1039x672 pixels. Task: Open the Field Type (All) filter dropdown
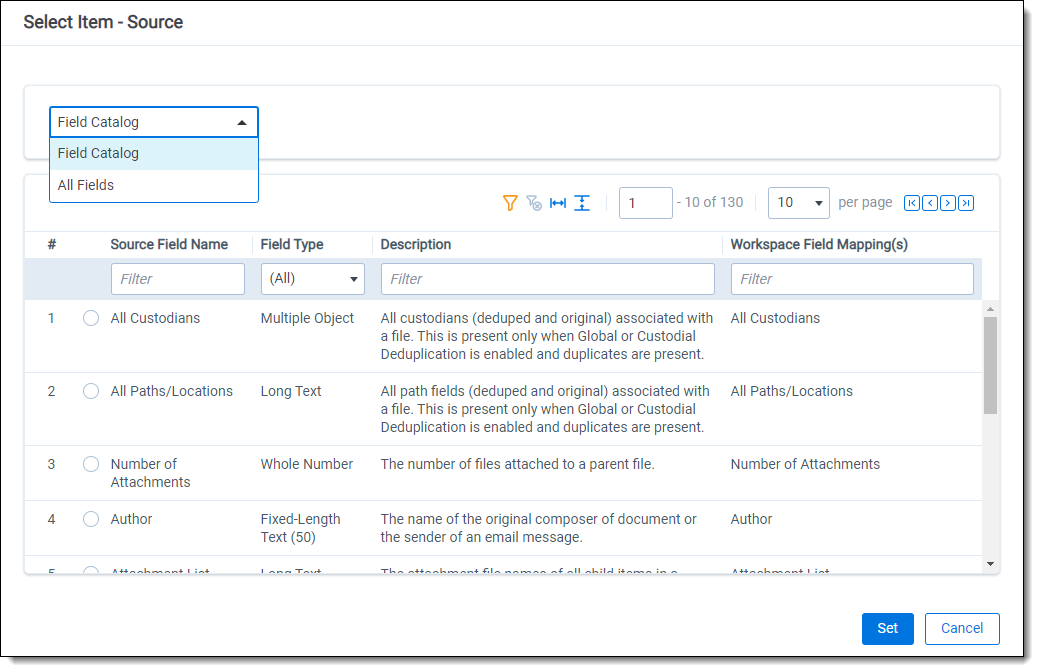point(312,279)
